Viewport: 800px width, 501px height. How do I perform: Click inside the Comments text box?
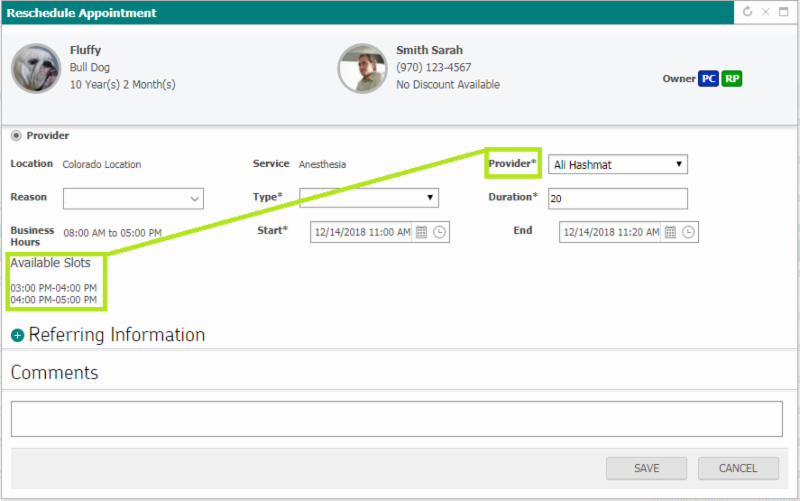(396, 419)
